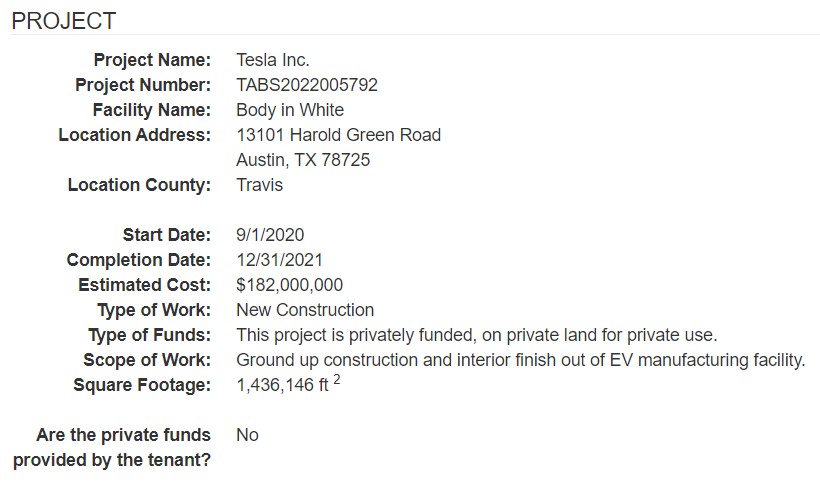
Task: Select project number TABS2022005792
Action: click(306, 85)
